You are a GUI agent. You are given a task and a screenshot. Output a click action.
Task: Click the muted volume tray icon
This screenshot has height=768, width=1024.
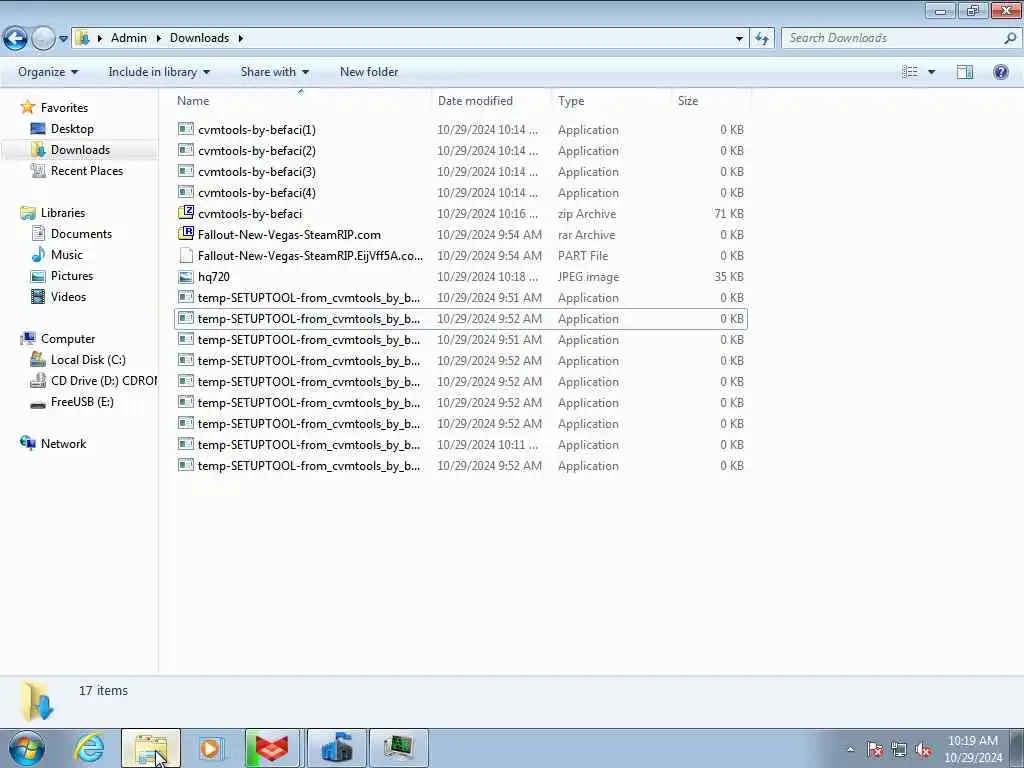923,750
